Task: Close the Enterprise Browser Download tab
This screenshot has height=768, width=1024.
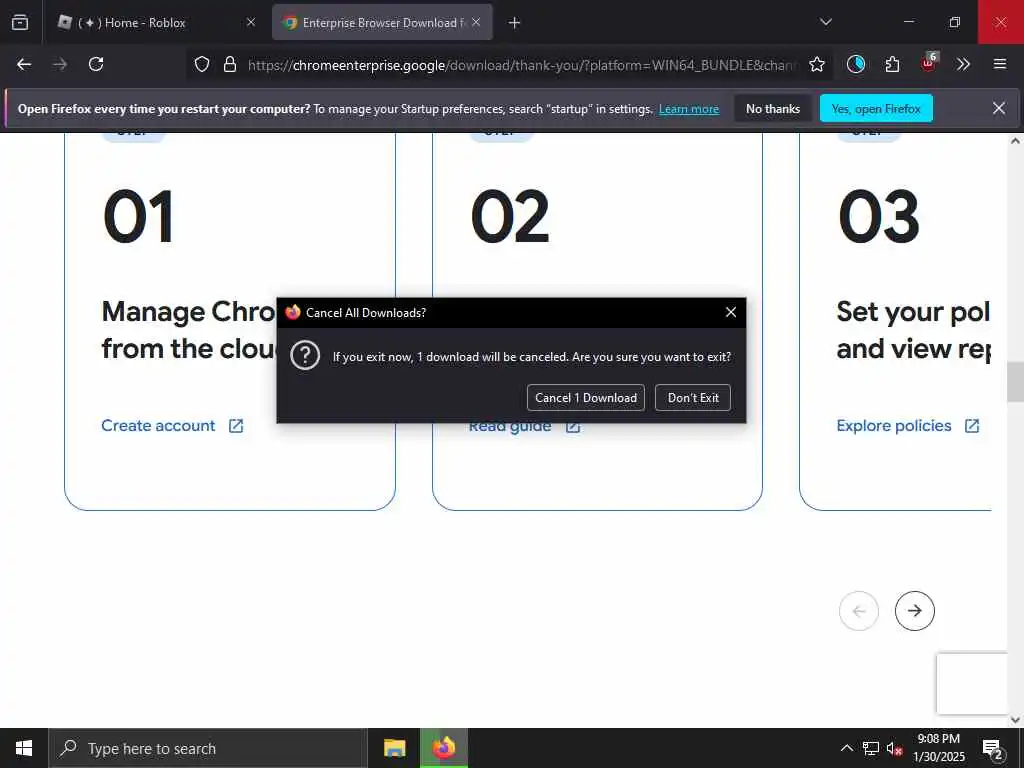Action: pos(476,22)
